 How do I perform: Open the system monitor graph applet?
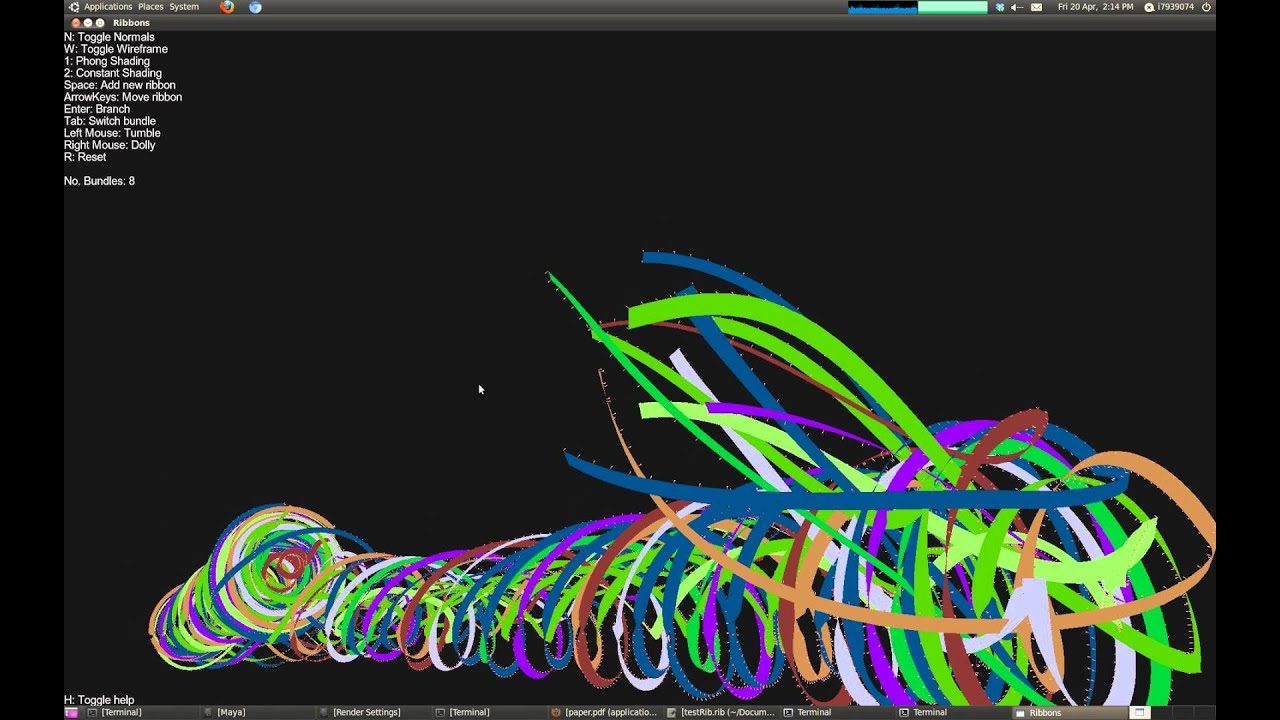(917, 7)
